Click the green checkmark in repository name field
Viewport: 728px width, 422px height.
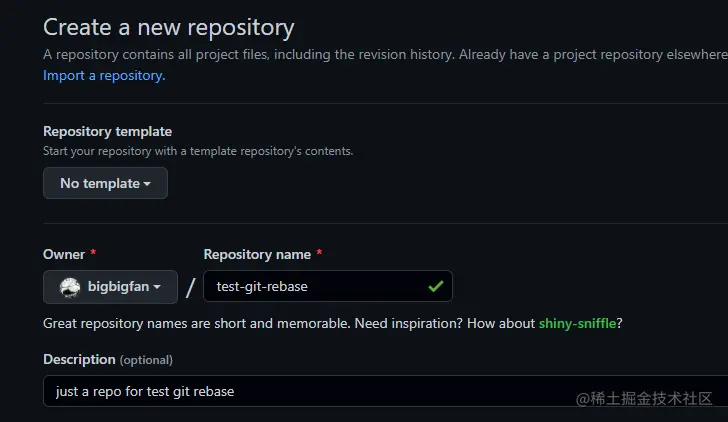click(x=436, y=286)
